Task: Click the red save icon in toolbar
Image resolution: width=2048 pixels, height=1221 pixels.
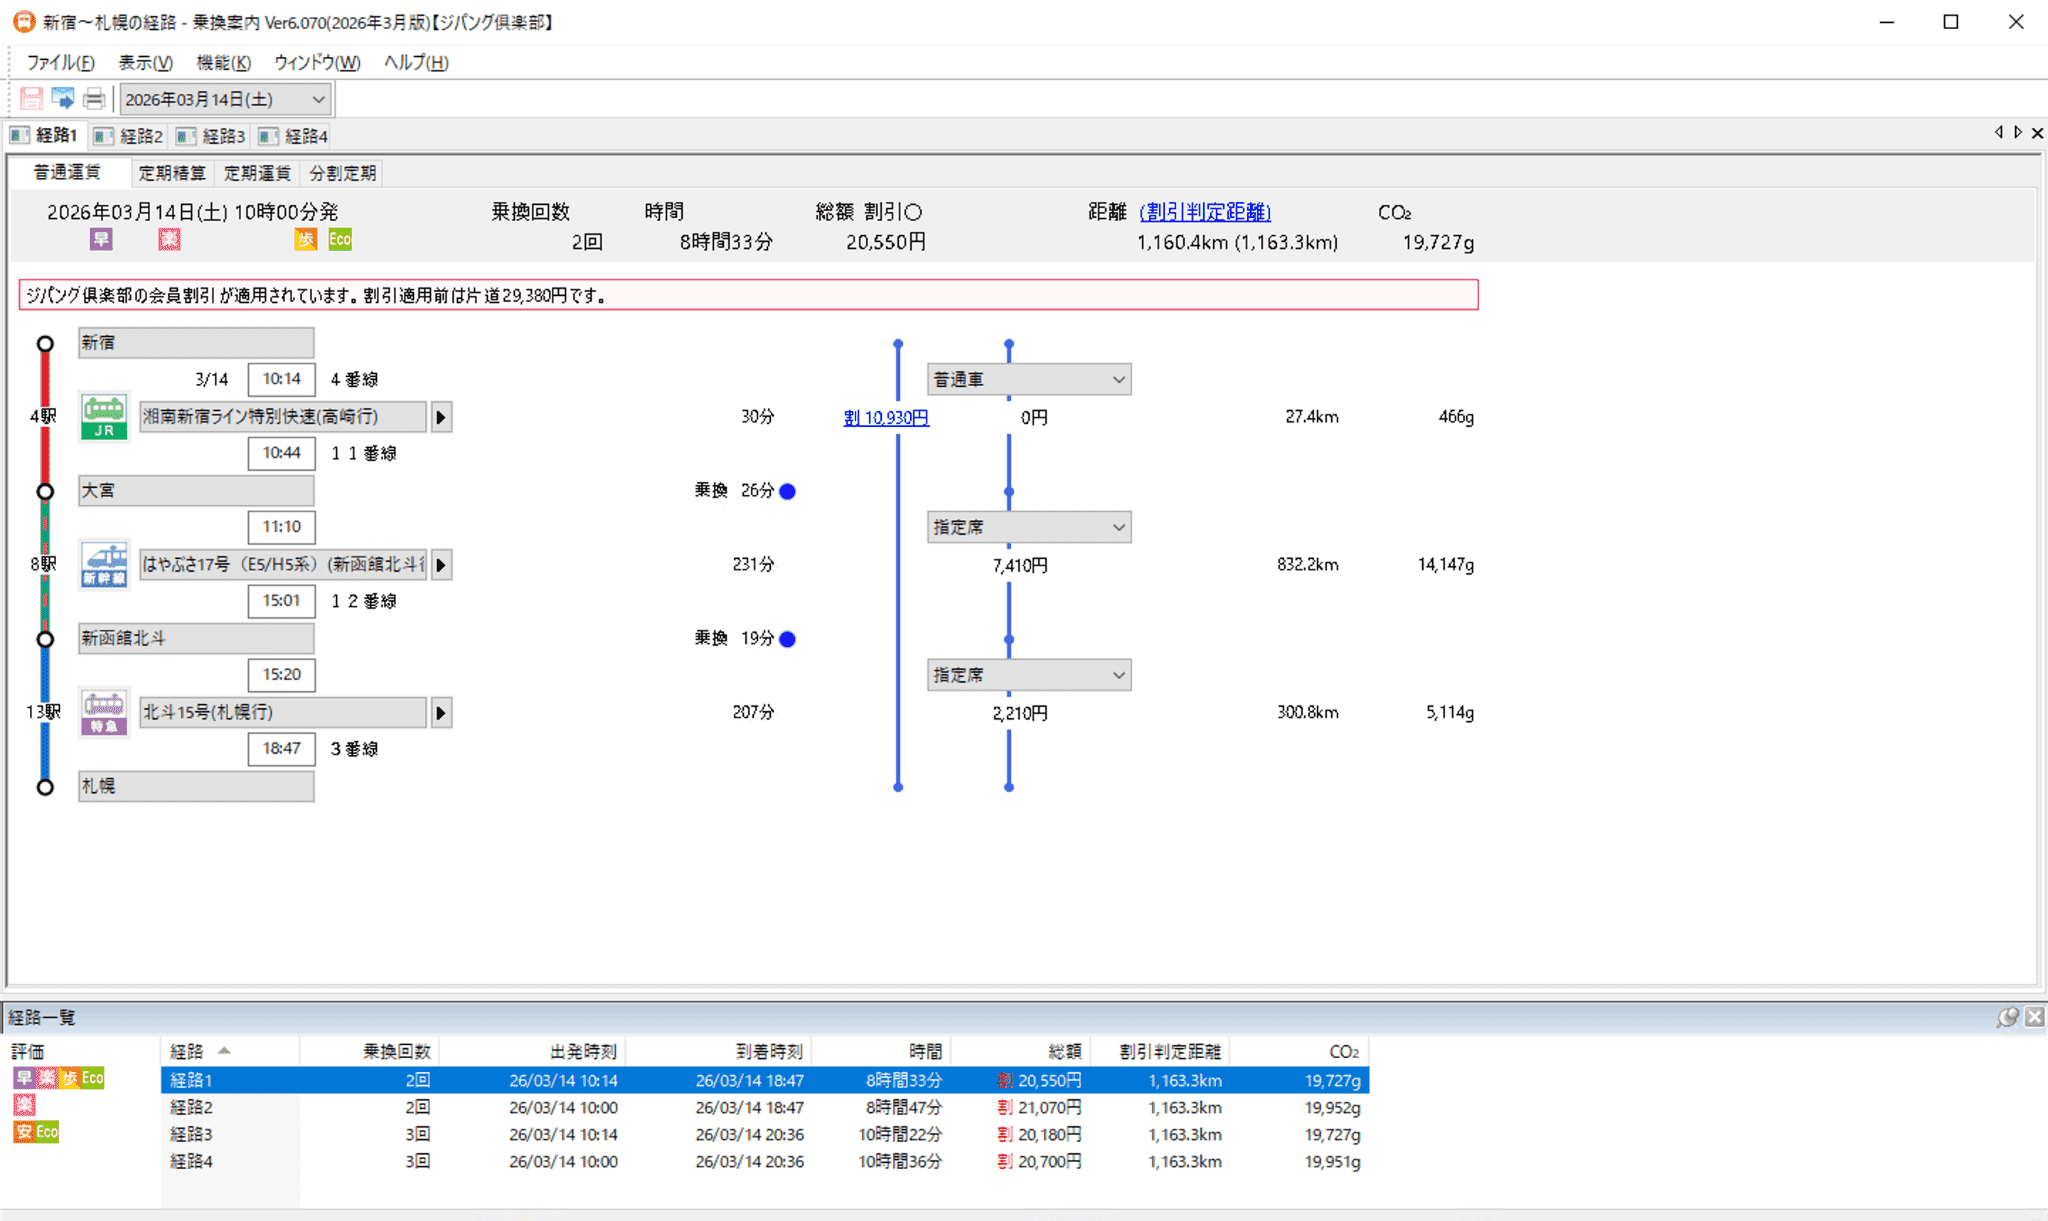Action: click(31, 99)
